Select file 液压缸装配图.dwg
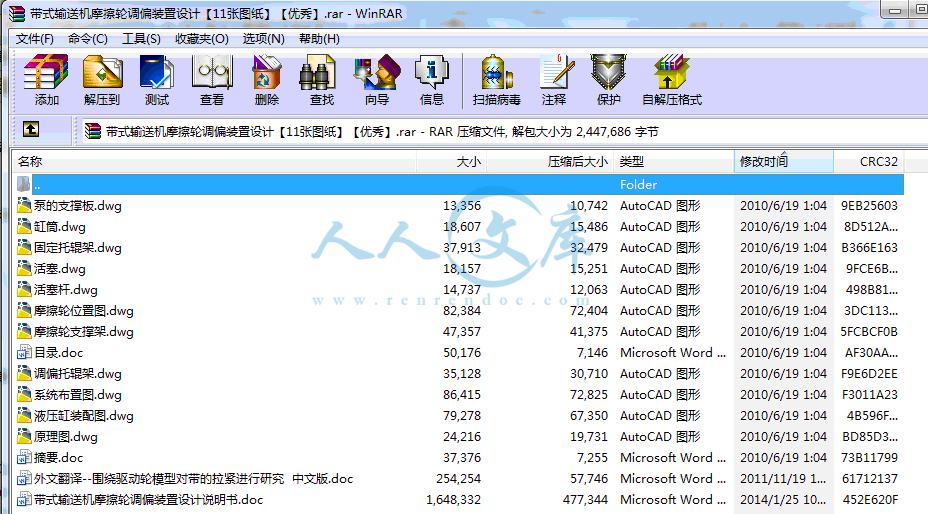928x514 pixels. point(83,416)
